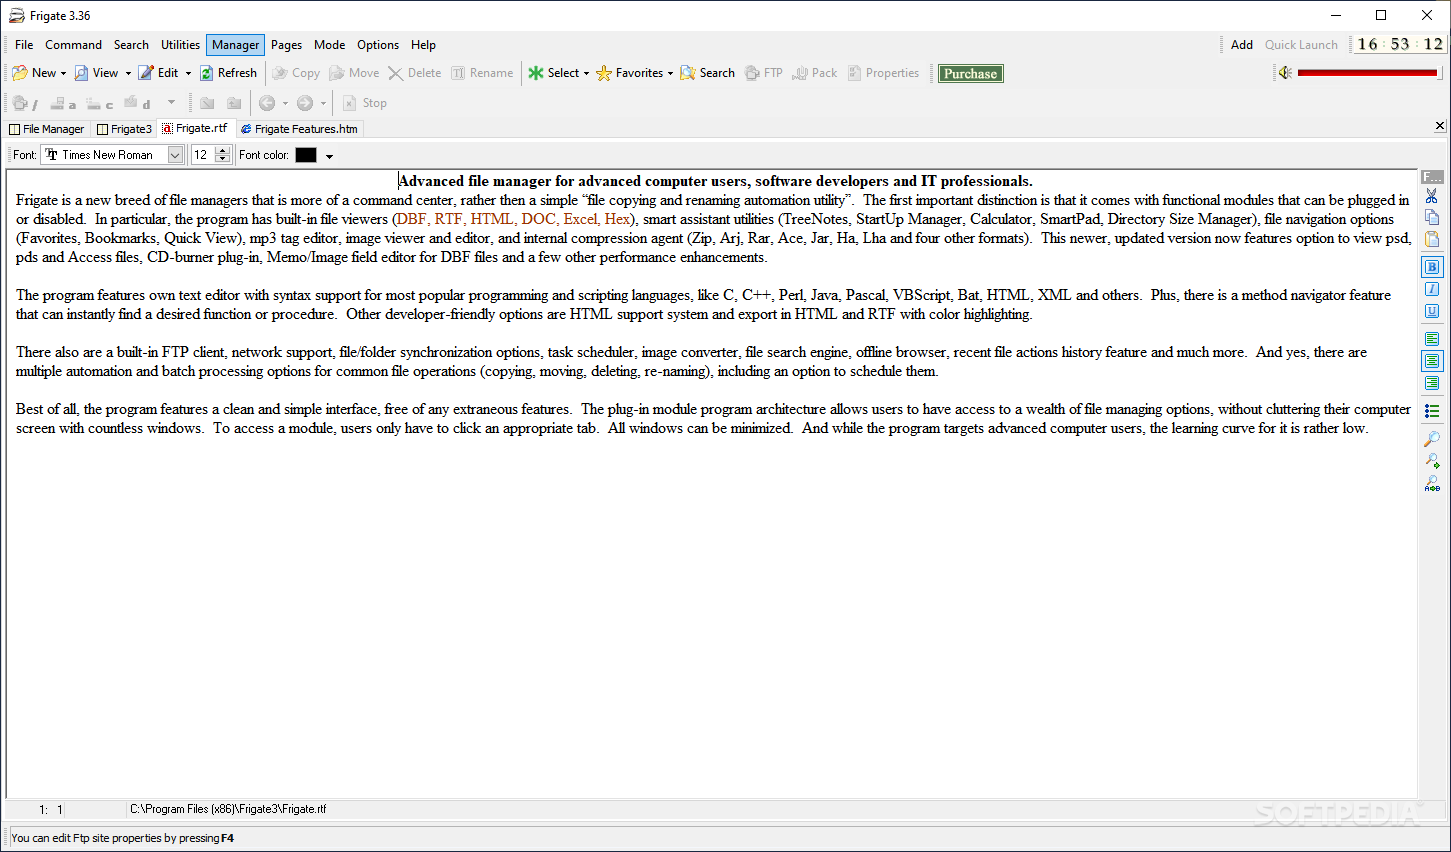Select drive c in drive bar
Screen dimensions: 1451x852
click(98, 103)
